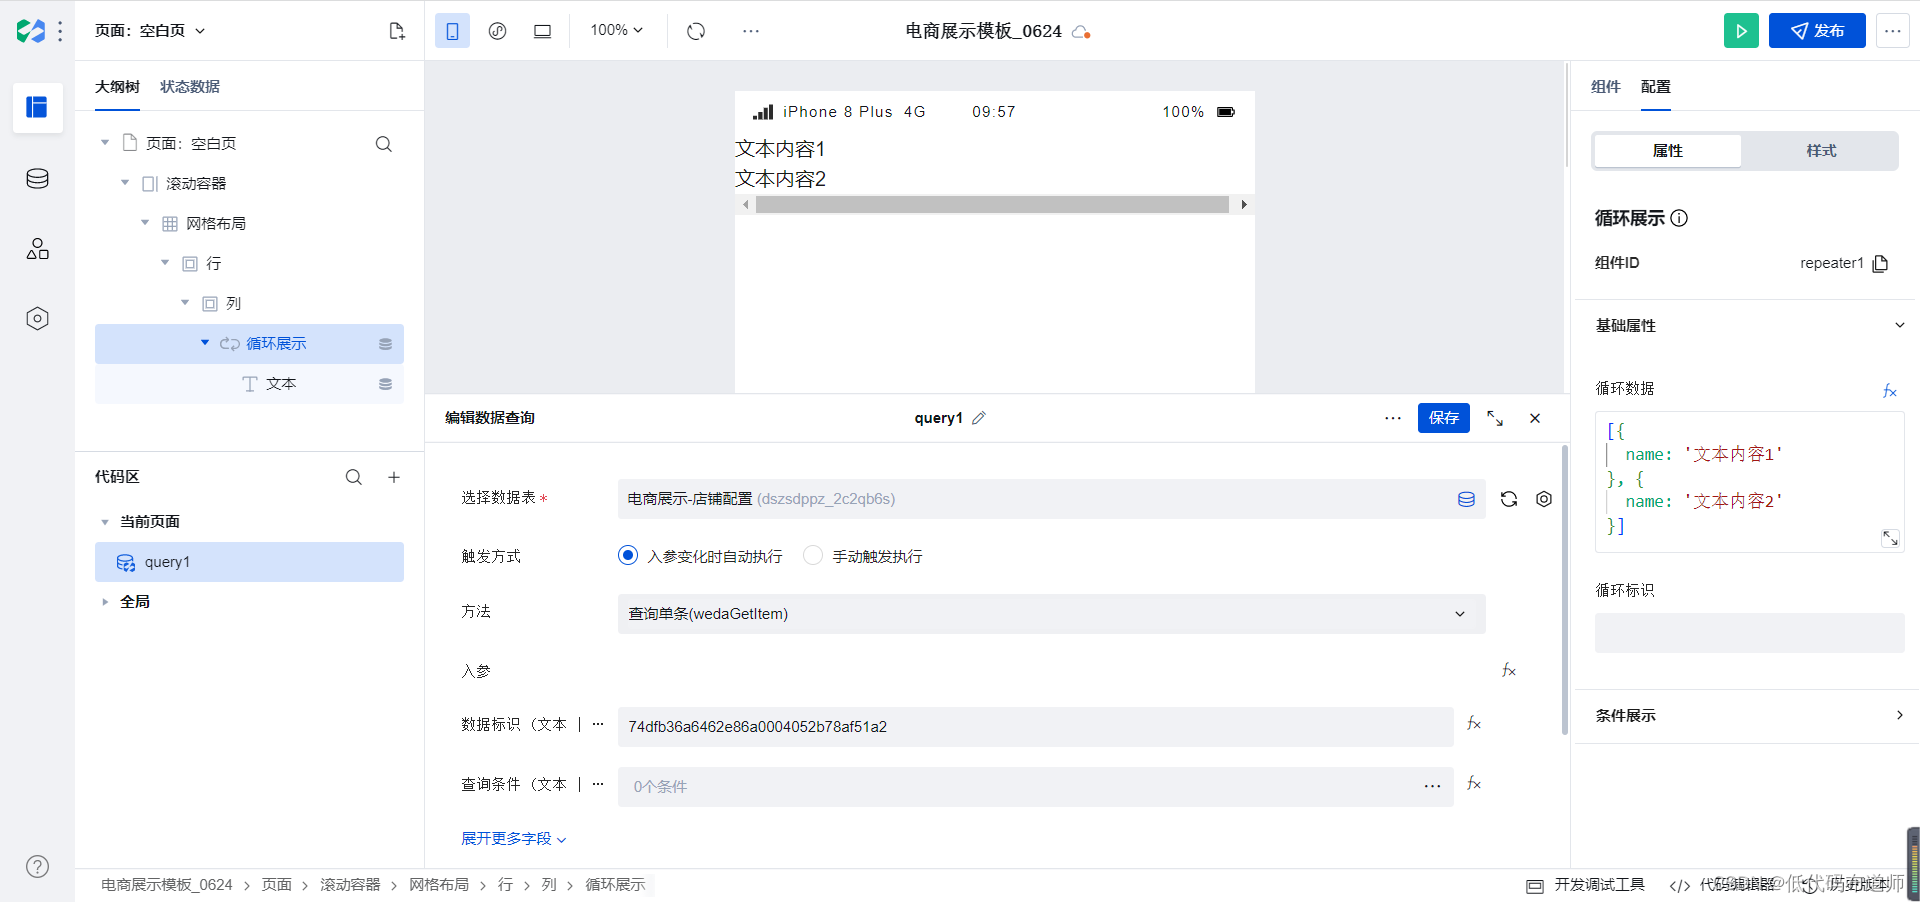1920x902 pixels.
Task: Refresh the canvas preview
Action: coord(696,31)
